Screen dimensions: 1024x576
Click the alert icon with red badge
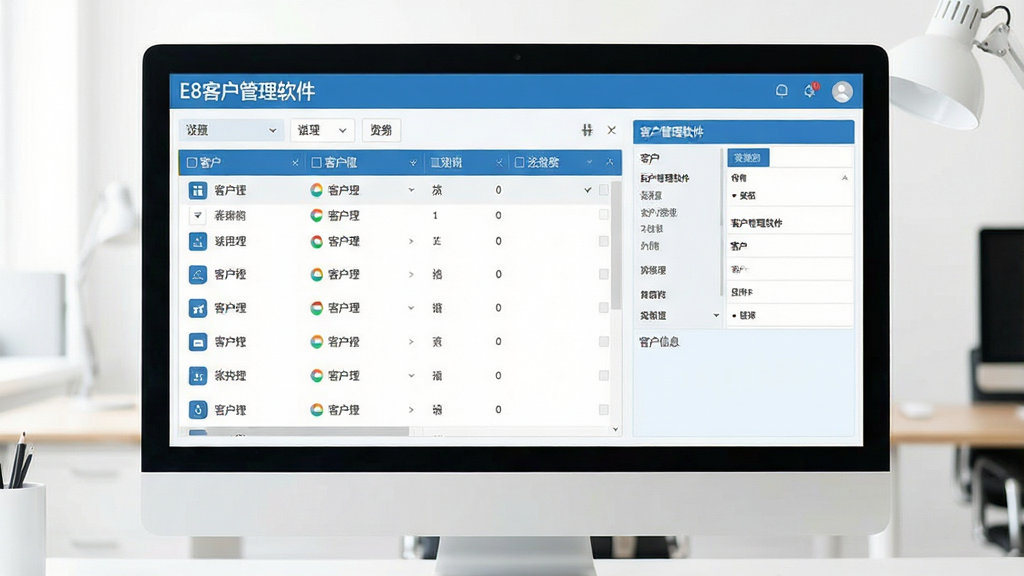pyautogui.click(x=810, y=90)
